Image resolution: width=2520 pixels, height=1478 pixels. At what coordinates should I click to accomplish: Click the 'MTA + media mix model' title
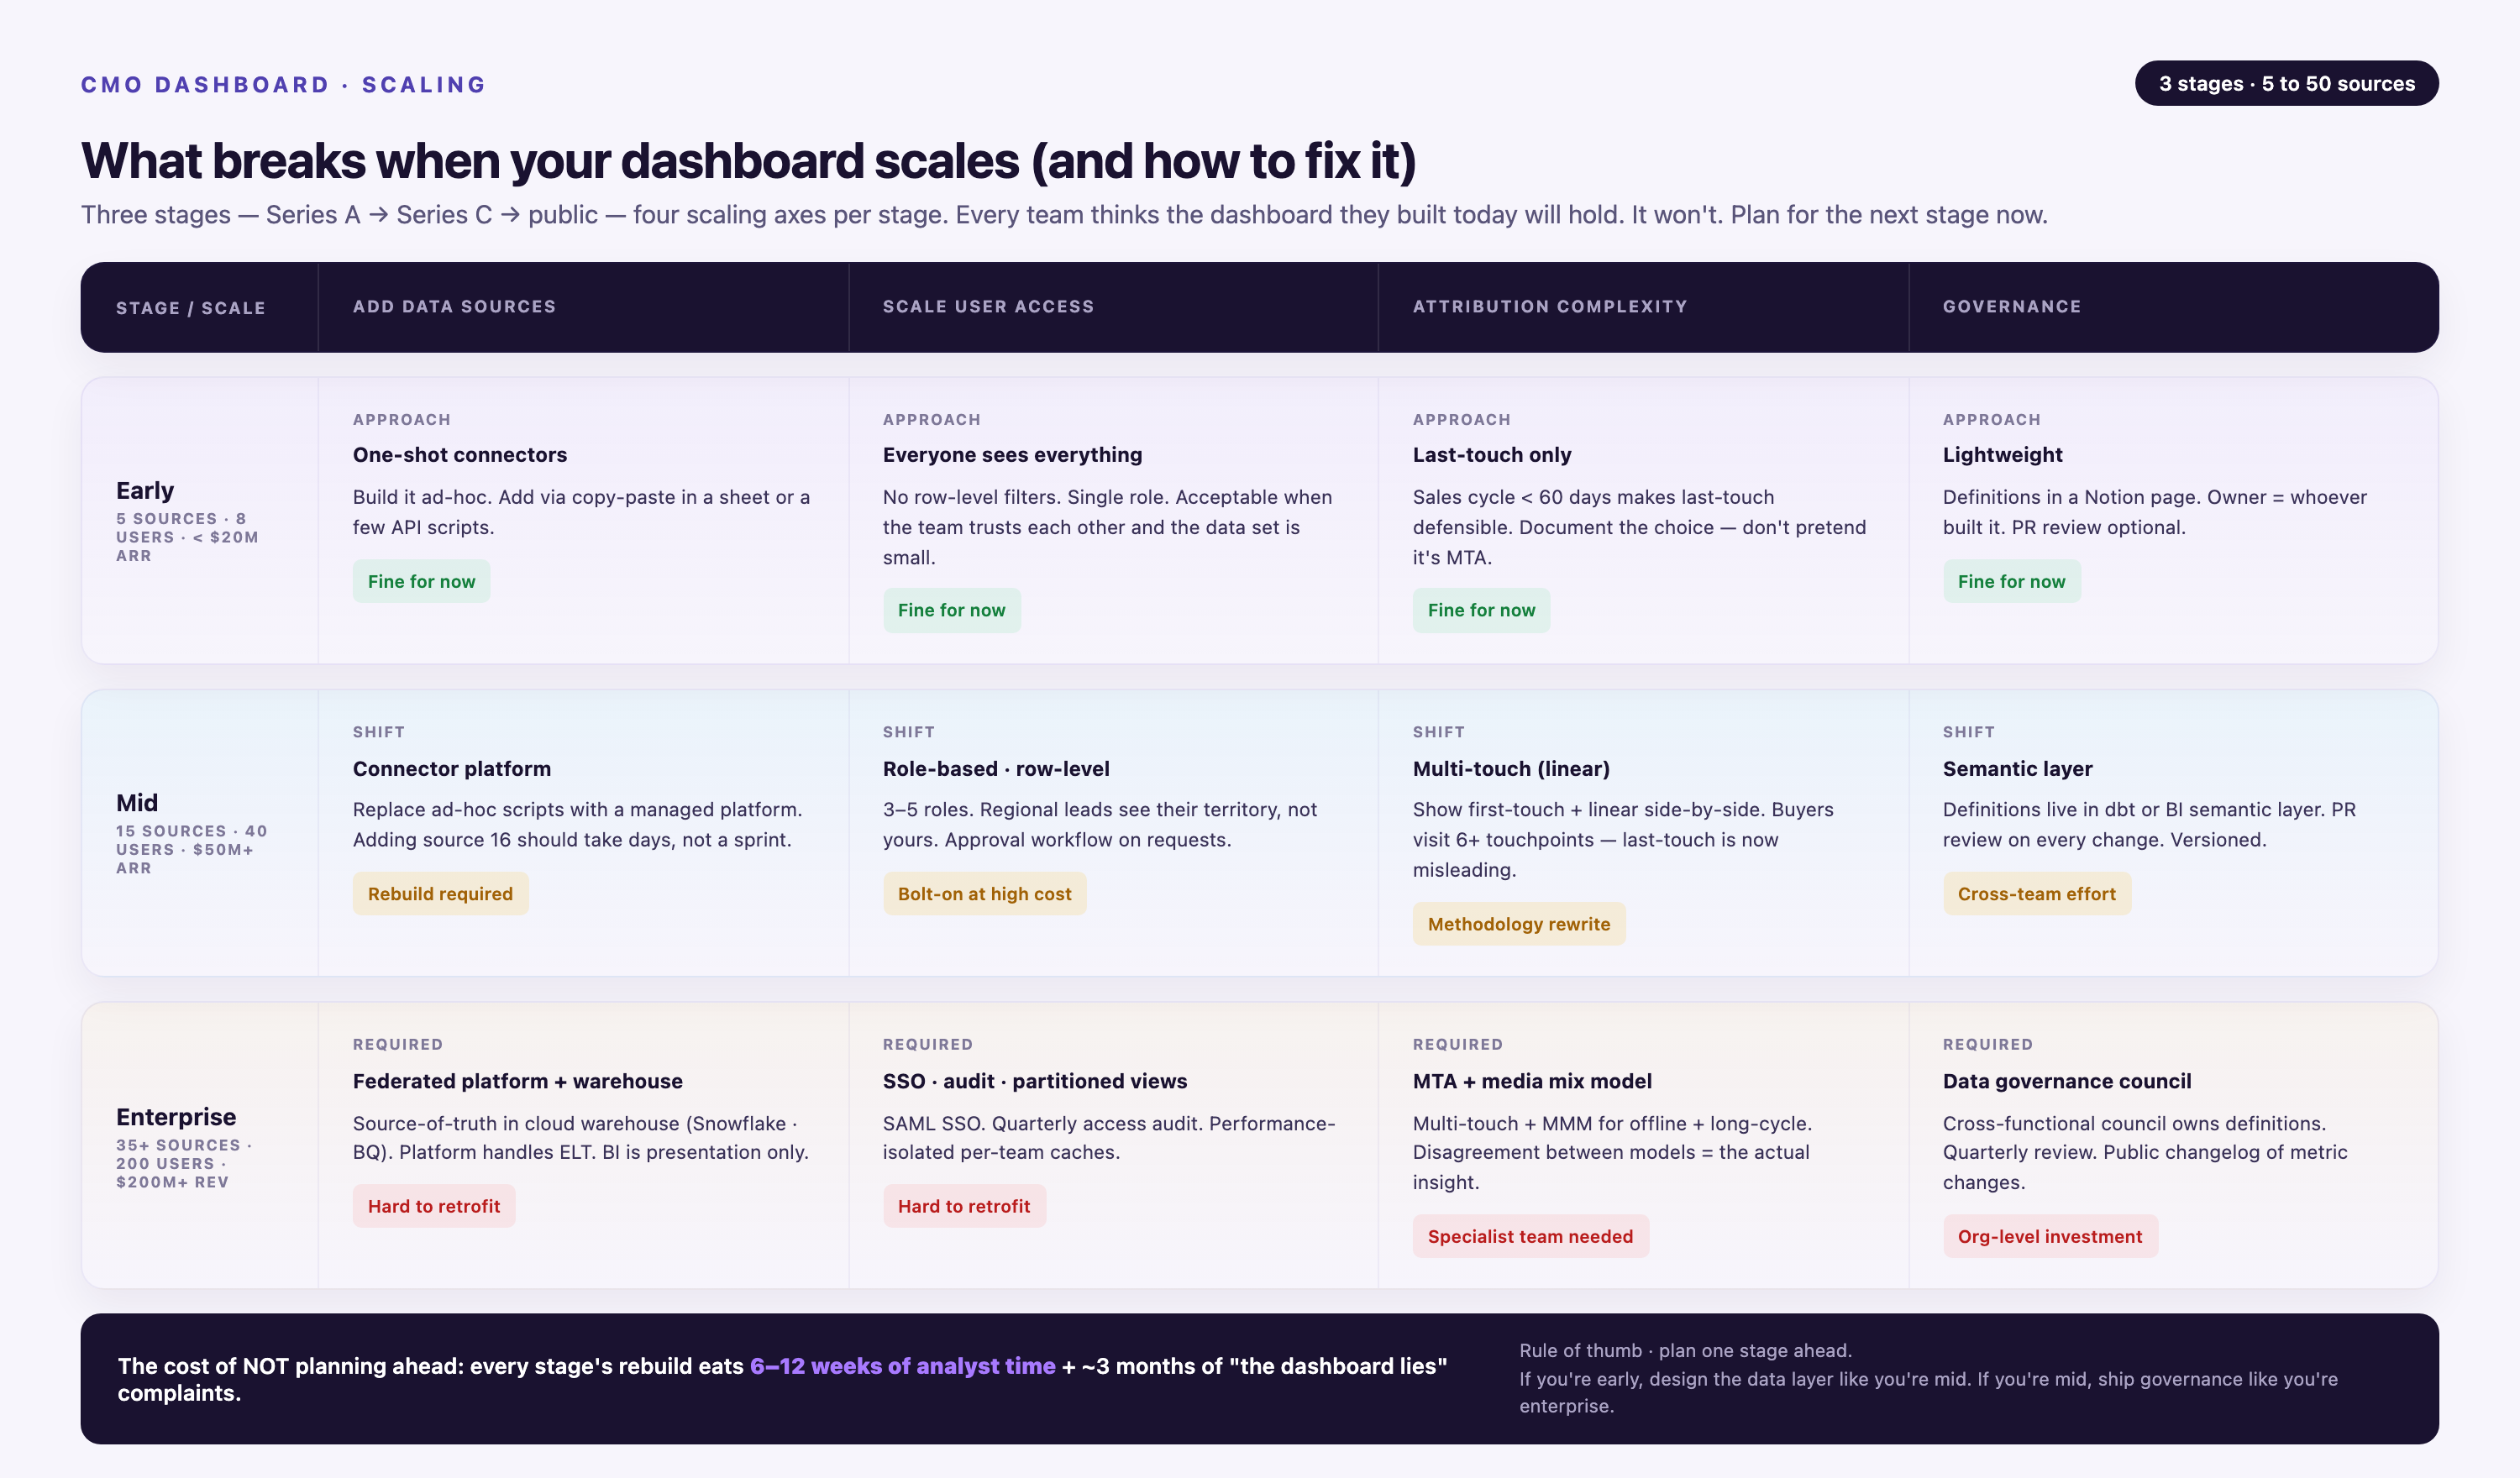coord(1531,1081)
